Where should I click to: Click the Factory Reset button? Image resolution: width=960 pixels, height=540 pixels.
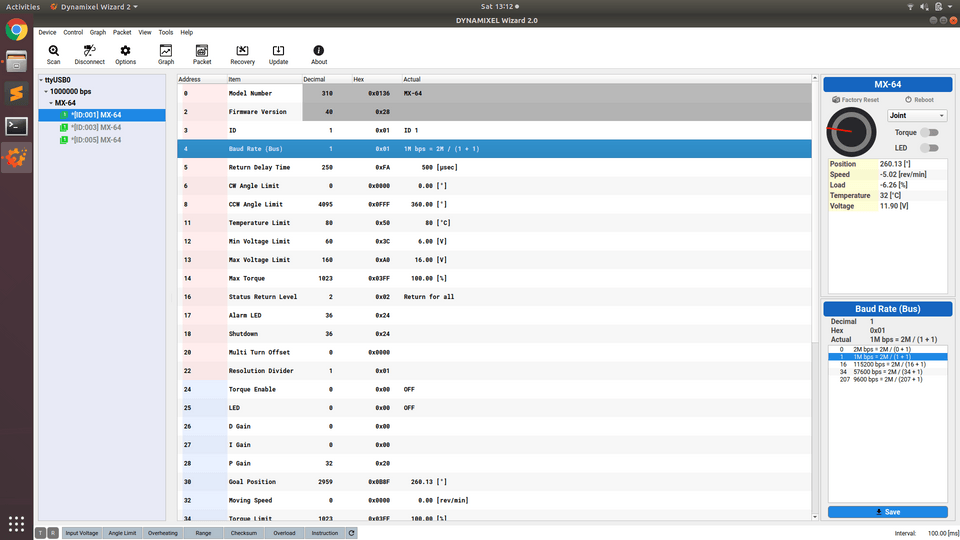pos(855,100)
